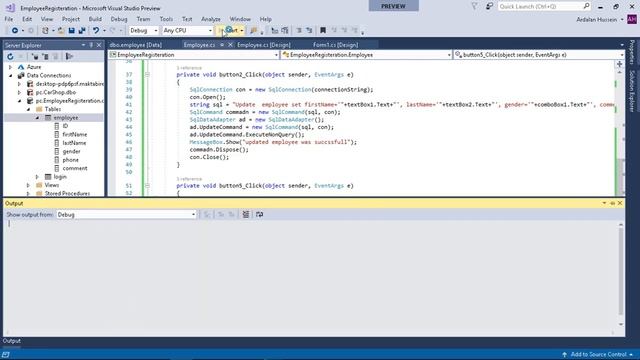Select the comment column
The image size is (640, 360).
tap(75, 168)
